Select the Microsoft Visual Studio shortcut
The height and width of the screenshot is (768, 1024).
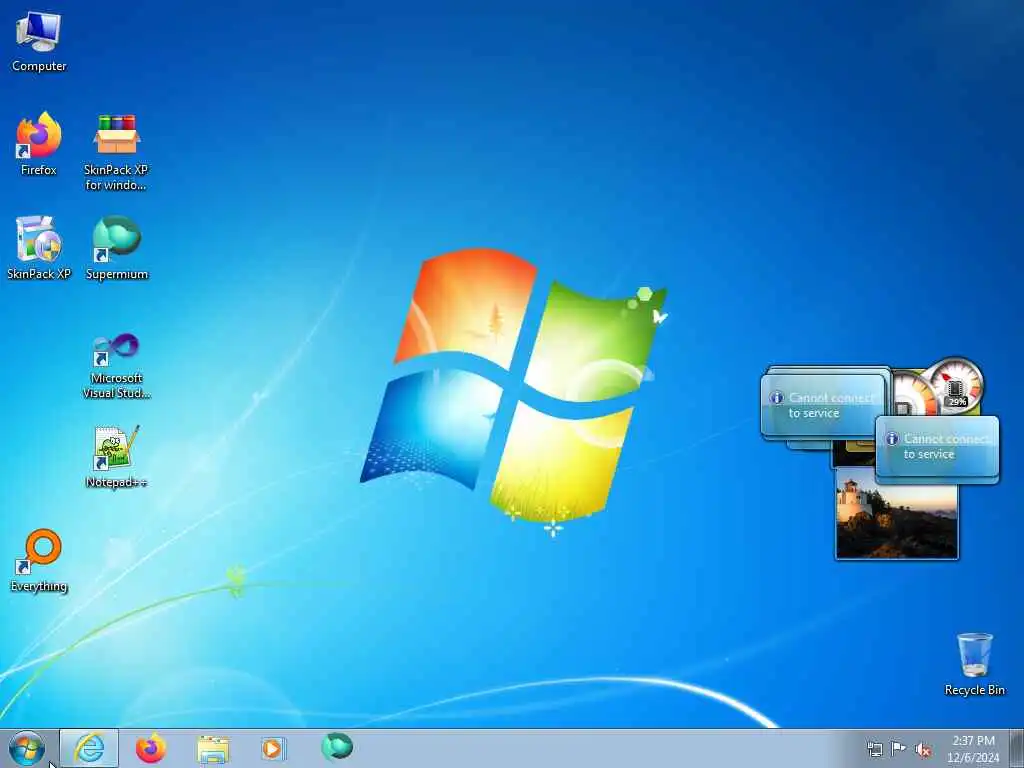click(x=117, y=366)
